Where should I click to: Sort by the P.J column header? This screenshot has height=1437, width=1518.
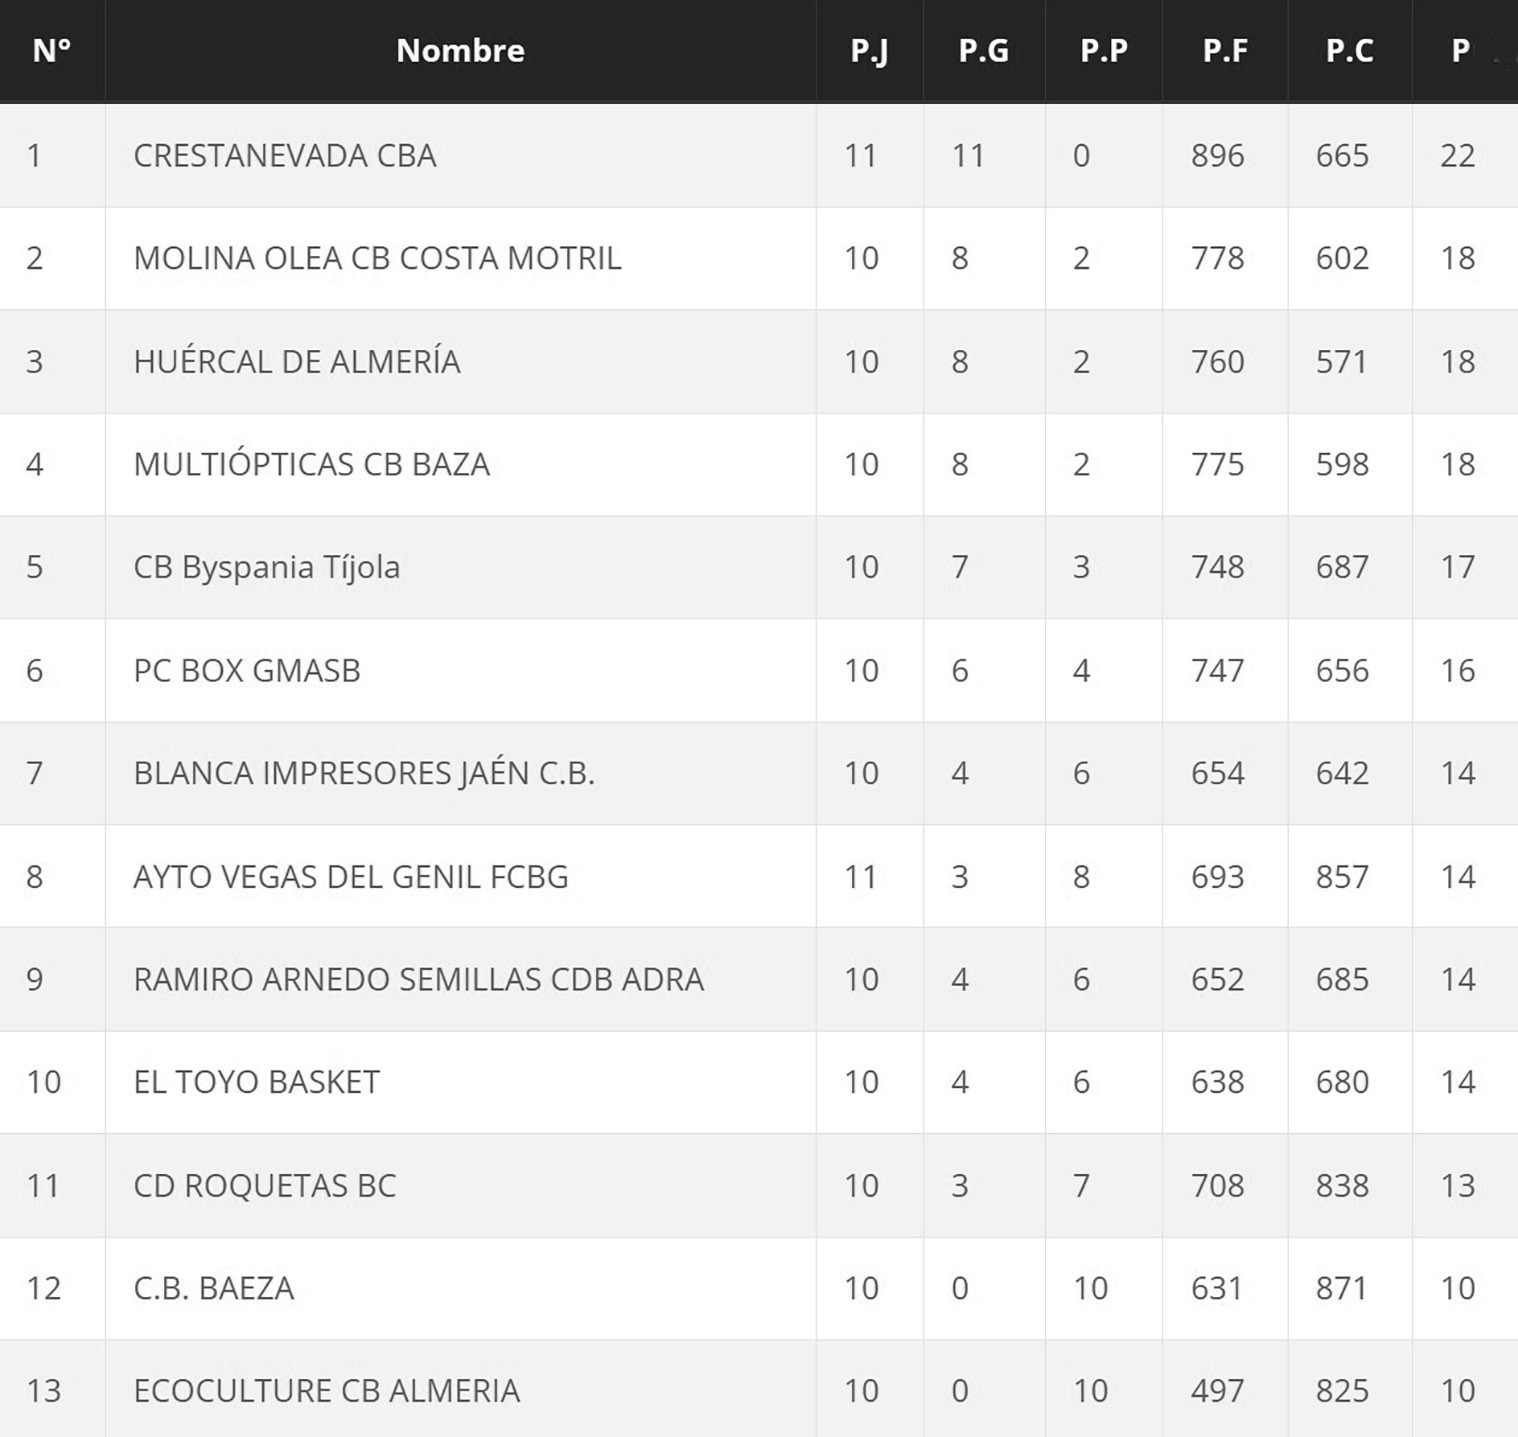[x=868, y=50]
